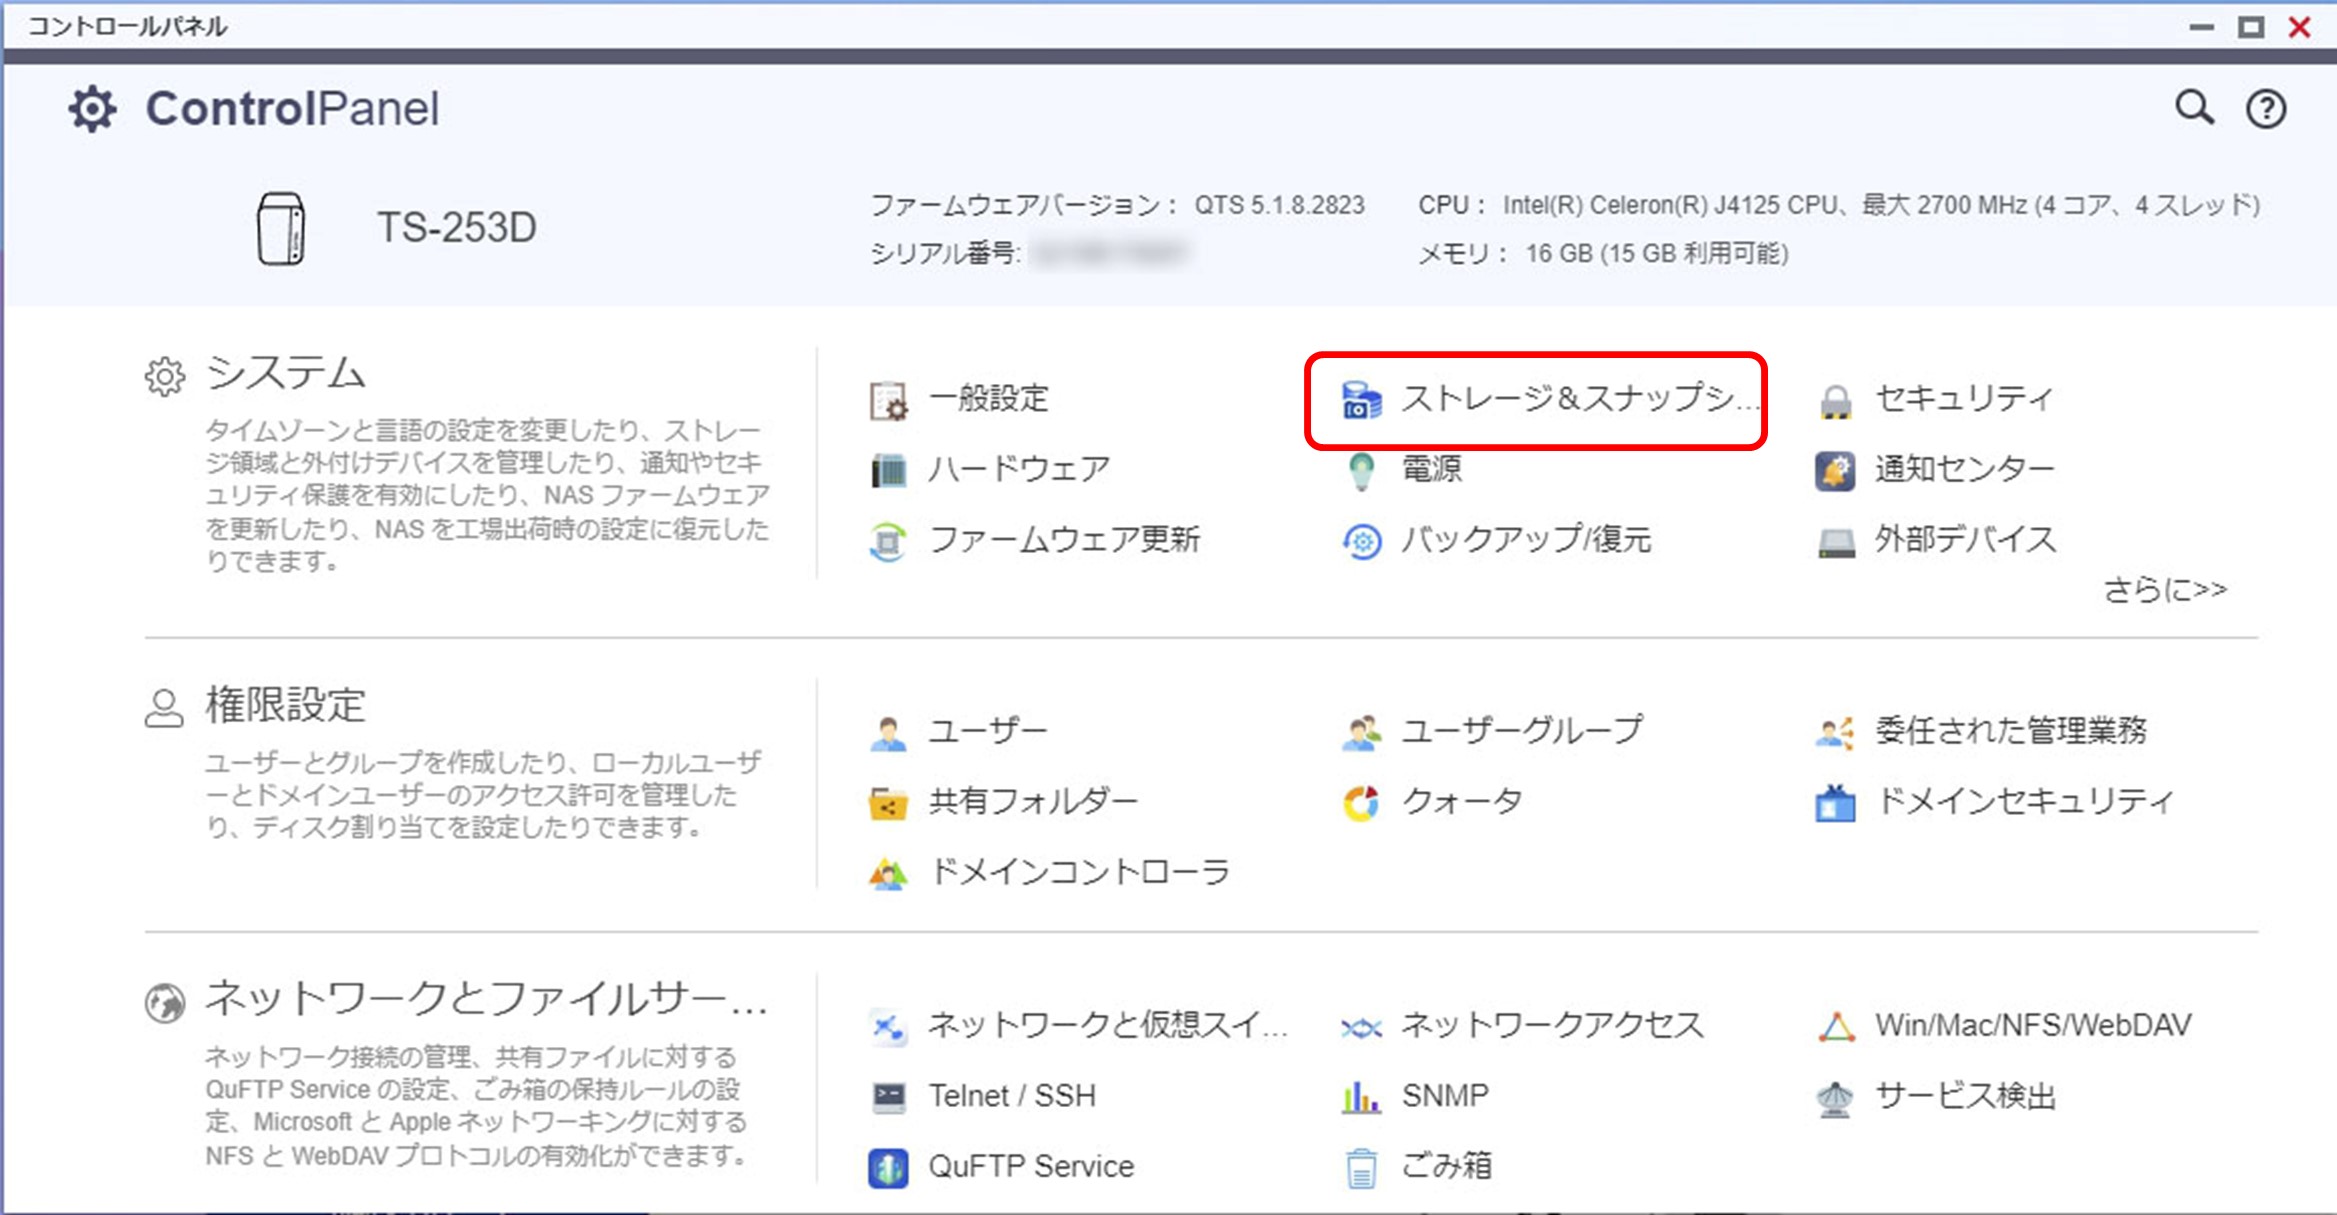The width and height of the screenshot is (2337, 1215).
Task: Open Storage & Snapshots icon
Action: tap(1361, 400)
